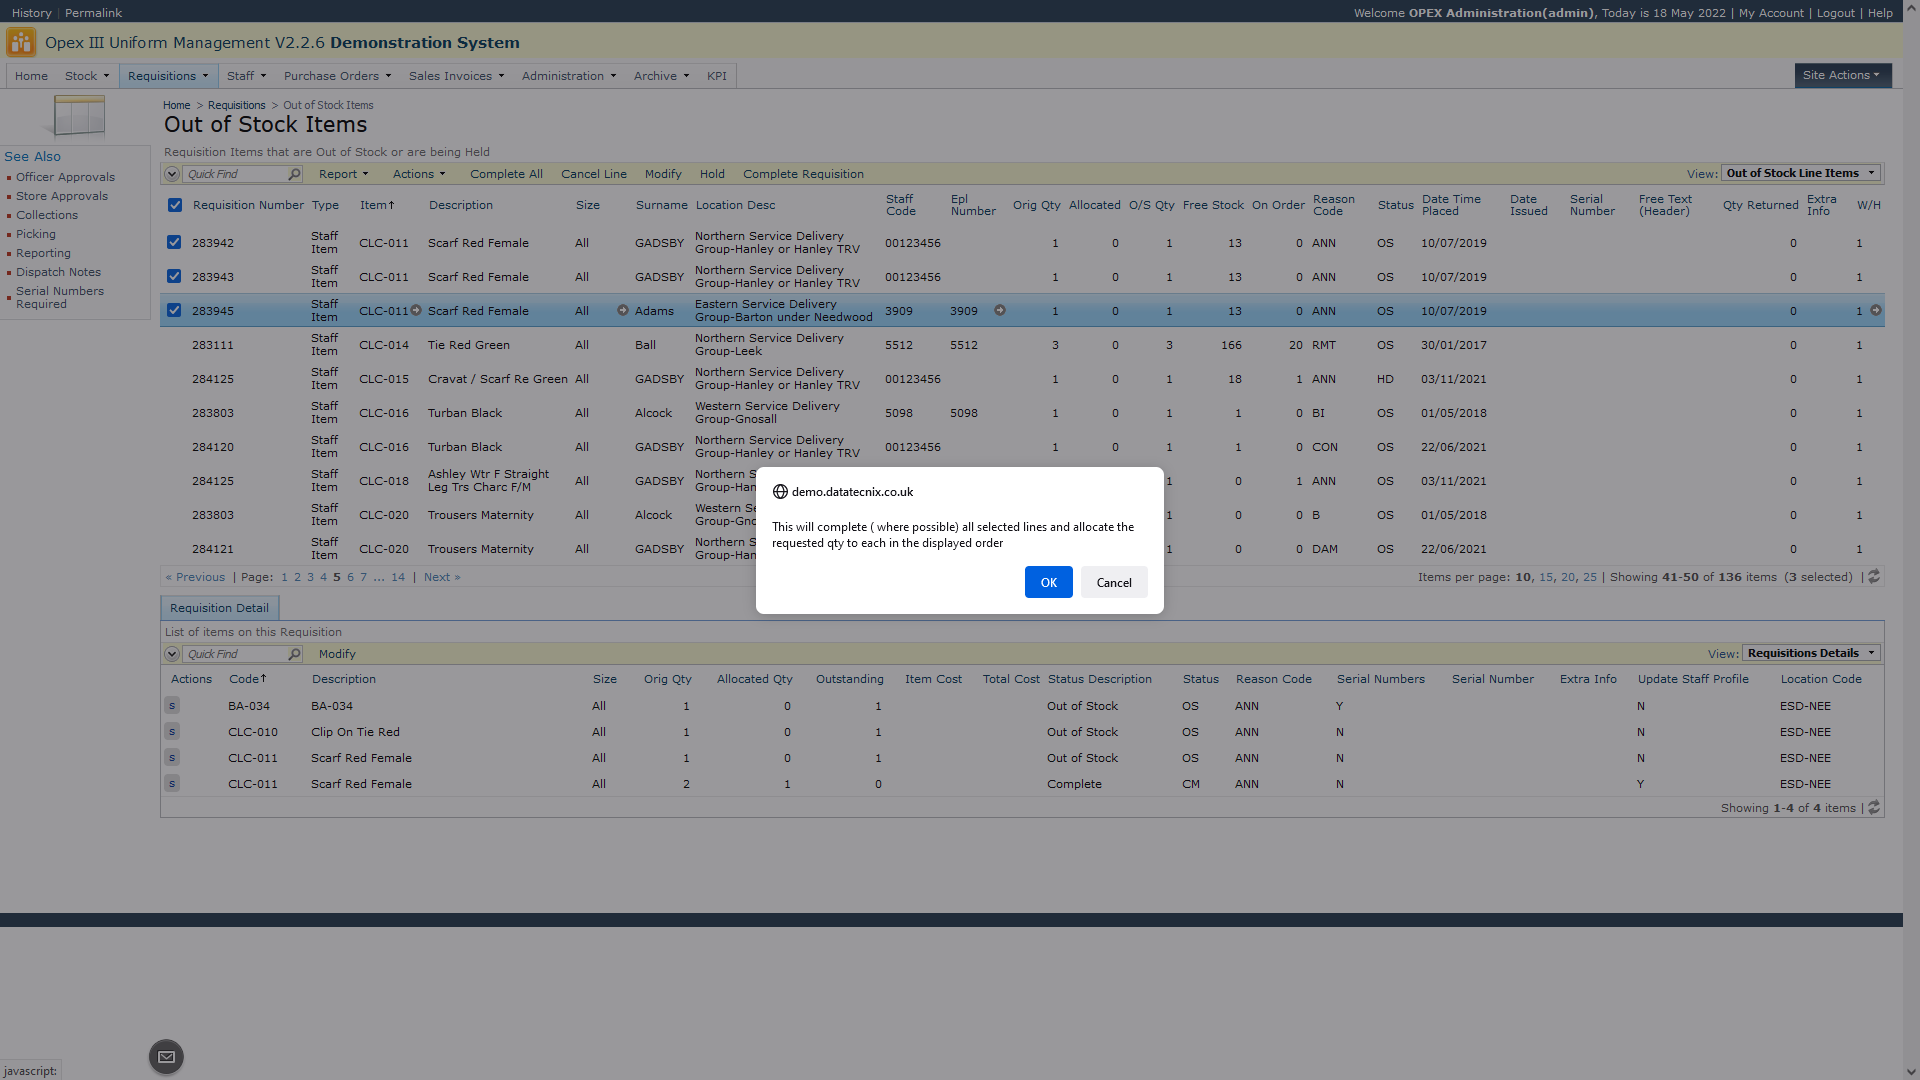Open the mail icon at bottom left
The height and width of the screenshot is (1080, 1920).
(x=166, y=1057)
